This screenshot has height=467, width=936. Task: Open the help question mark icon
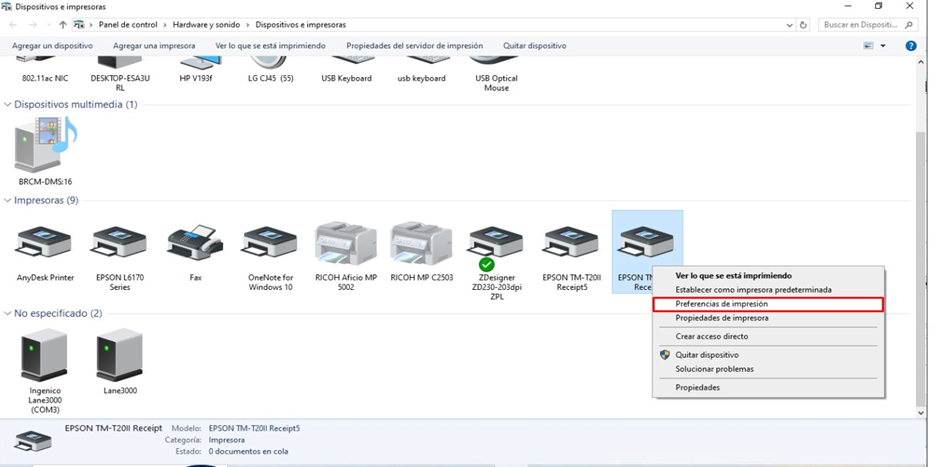(911, 46)
